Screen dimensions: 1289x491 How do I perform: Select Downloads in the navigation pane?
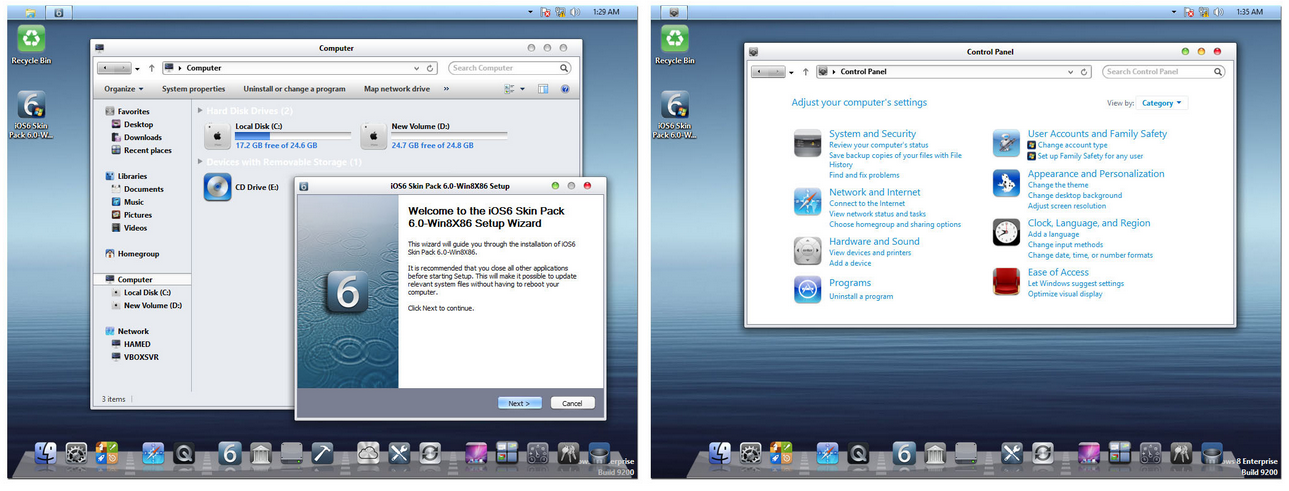142,138
